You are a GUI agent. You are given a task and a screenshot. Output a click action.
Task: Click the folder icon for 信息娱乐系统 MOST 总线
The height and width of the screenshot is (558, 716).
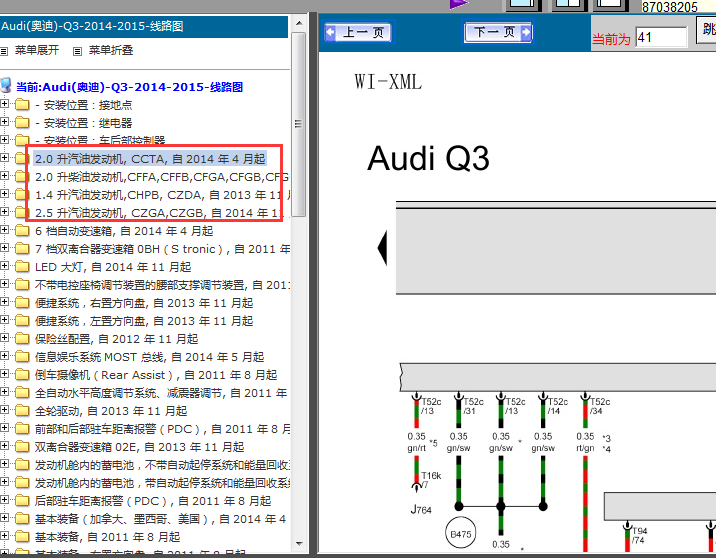[22, 356]
